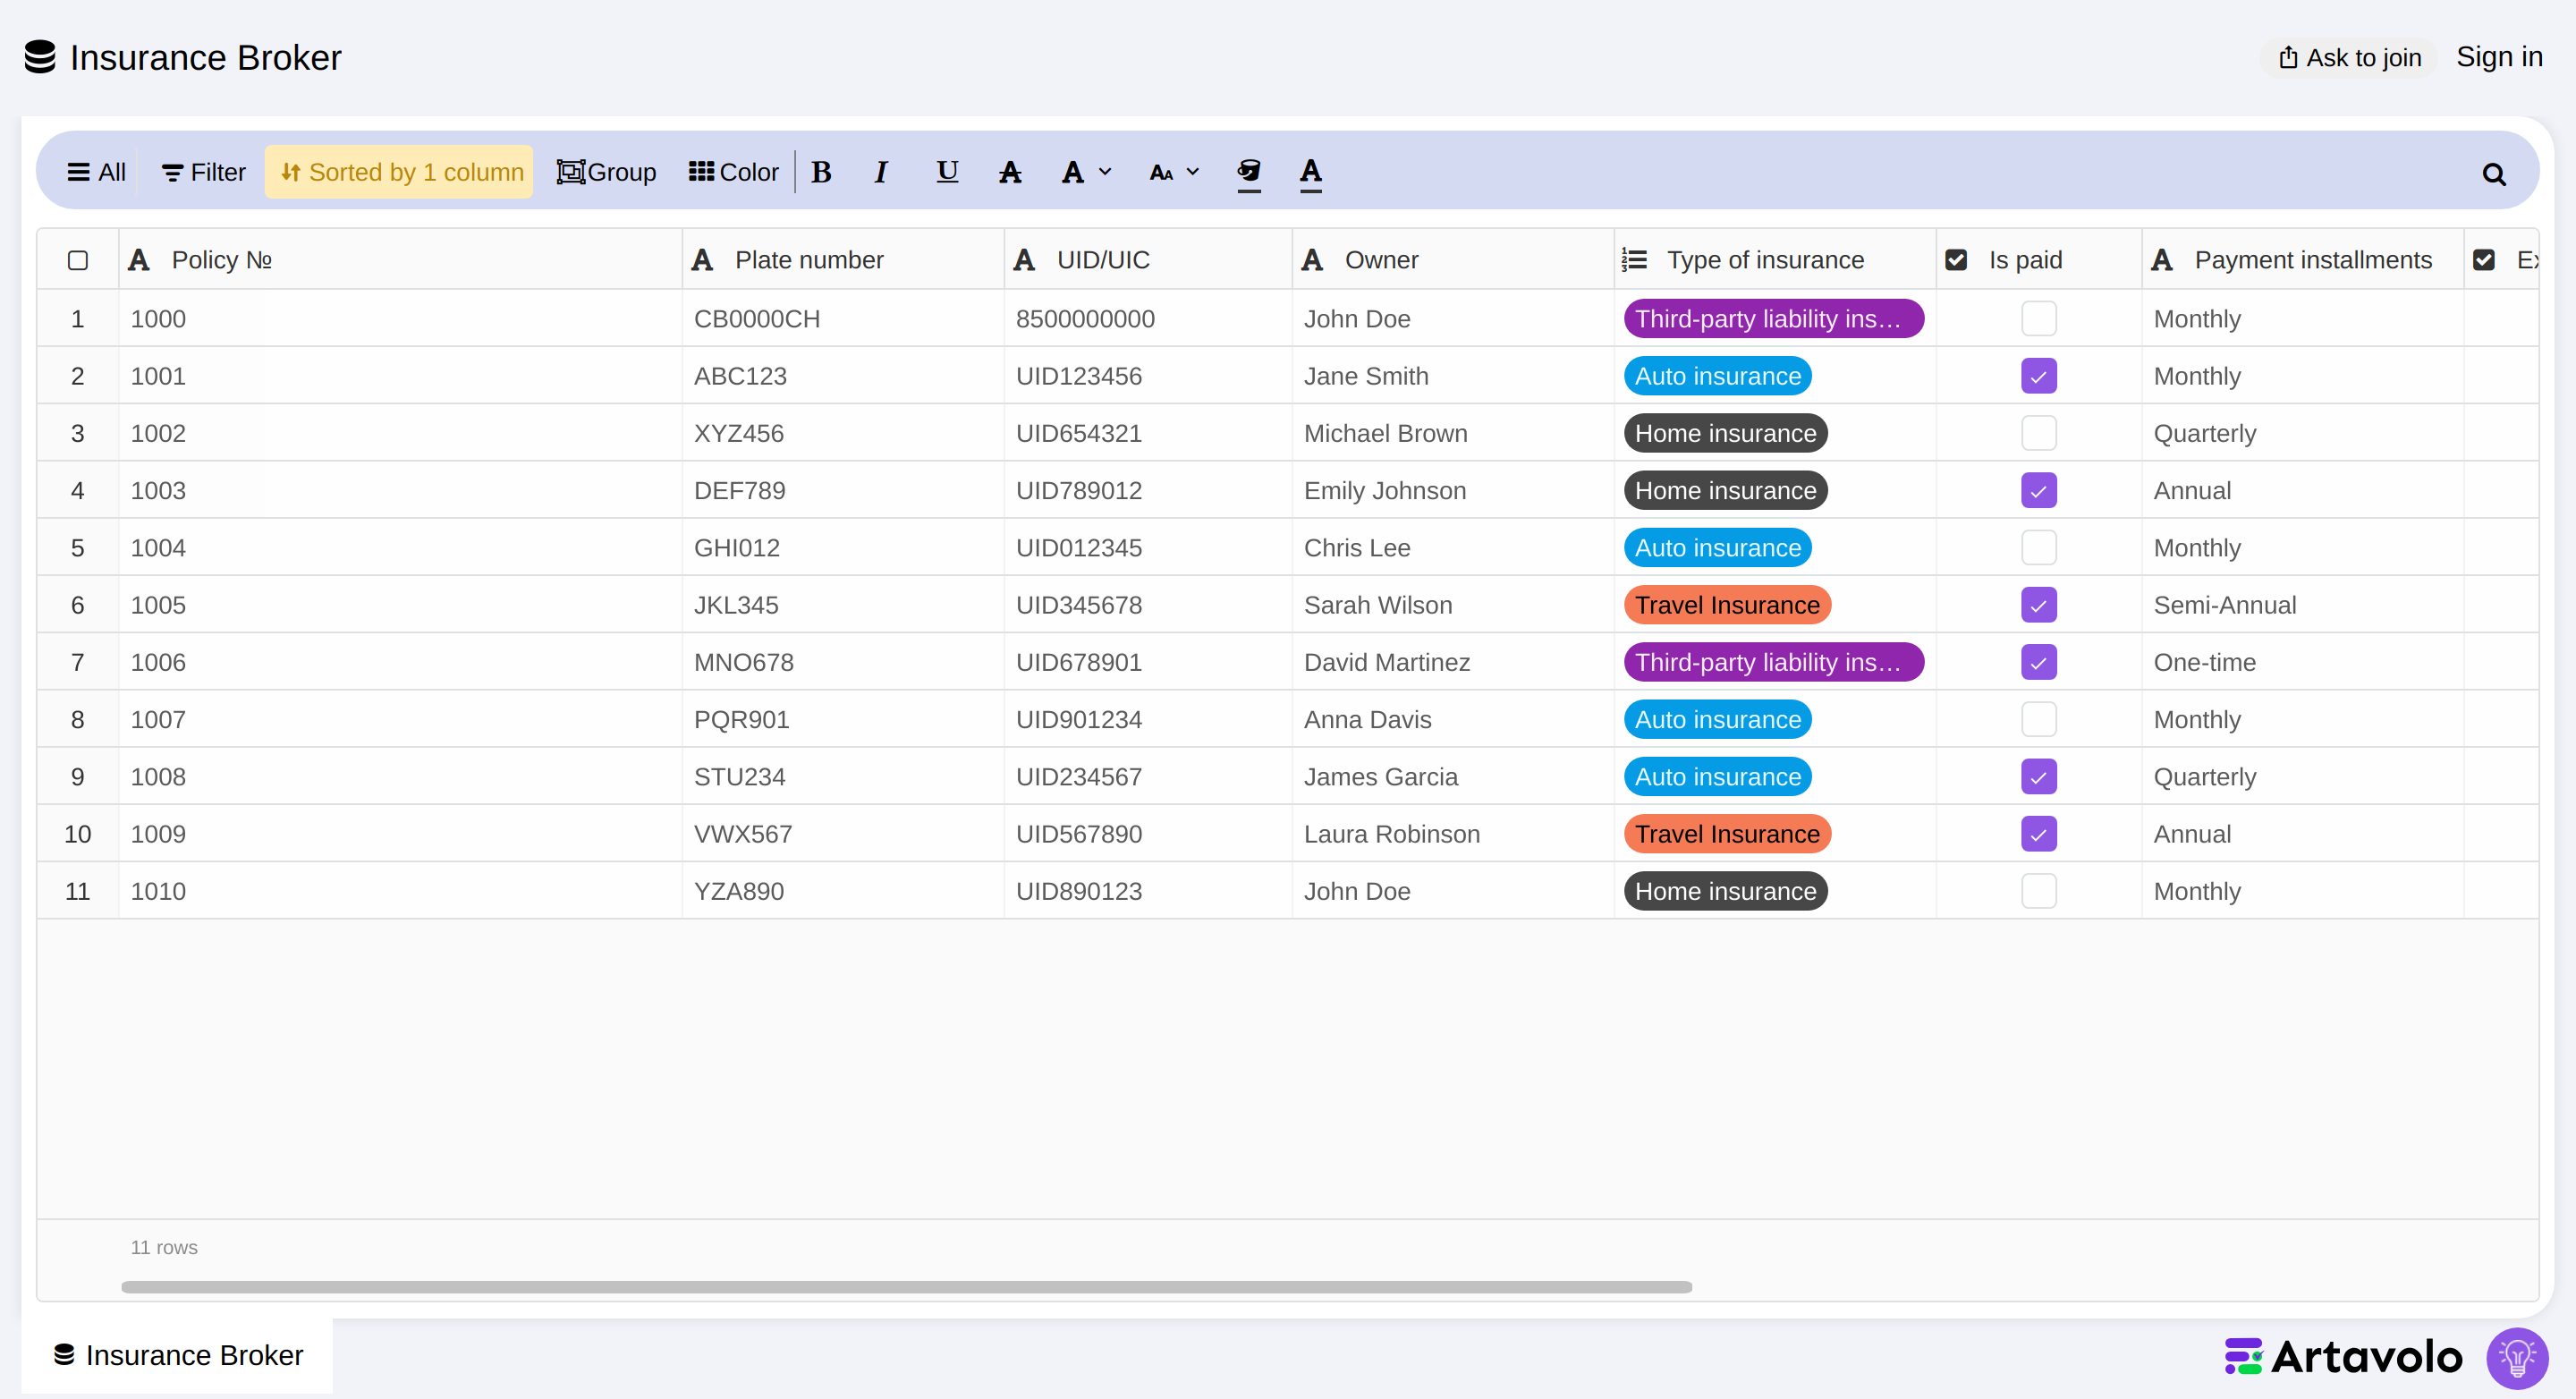
Task: Check Is paid for policy 1010
Action: 2038,891
